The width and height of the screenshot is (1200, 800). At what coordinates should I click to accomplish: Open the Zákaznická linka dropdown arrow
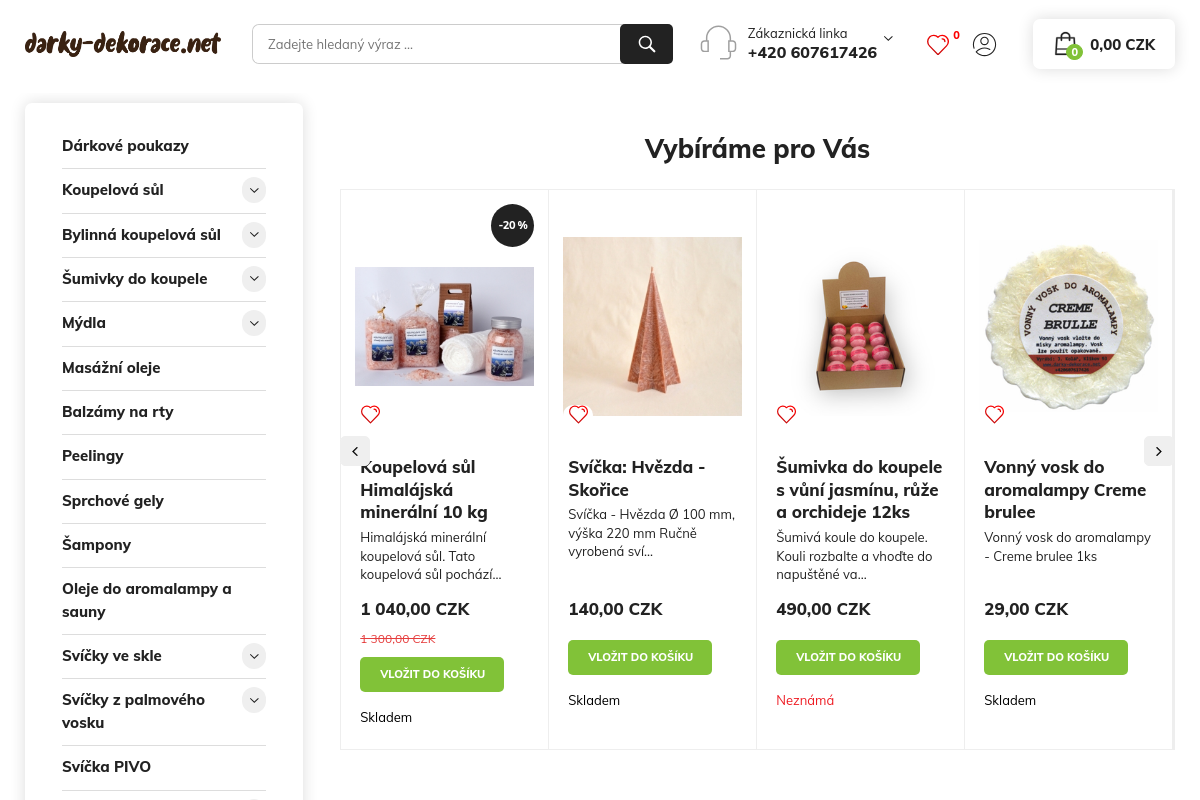tap(888, 38)
